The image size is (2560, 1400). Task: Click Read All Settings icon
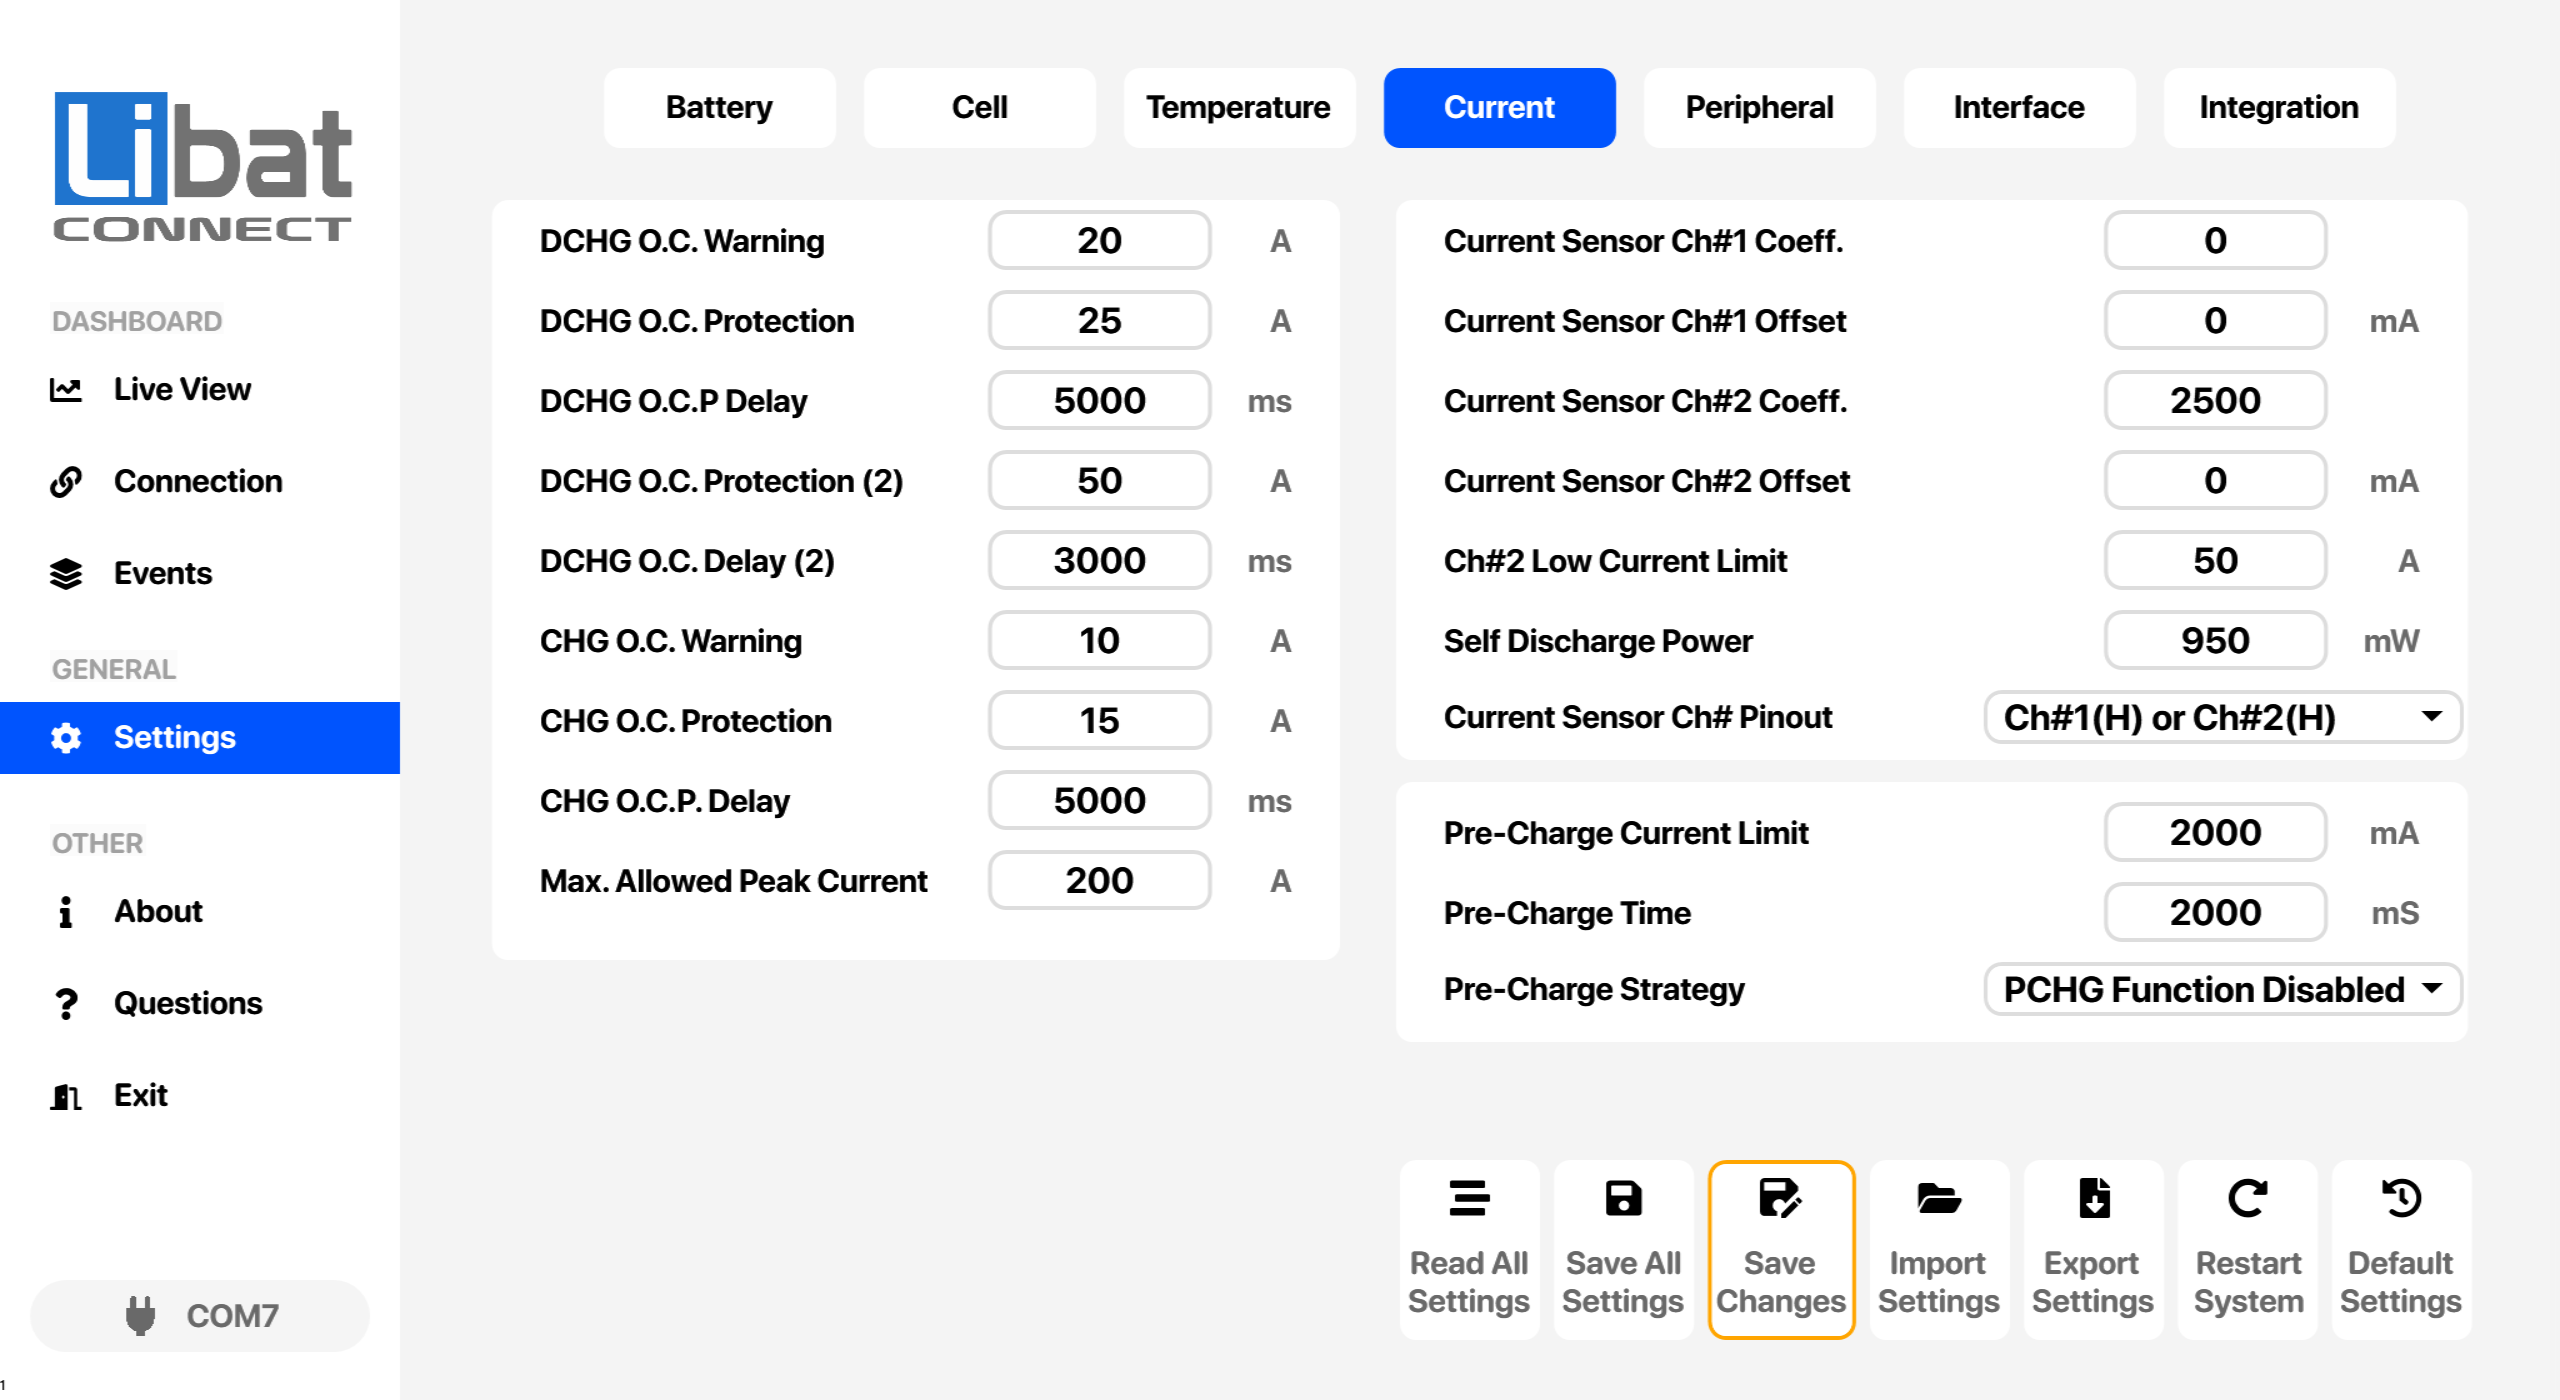click(x=1469, y=1198)
